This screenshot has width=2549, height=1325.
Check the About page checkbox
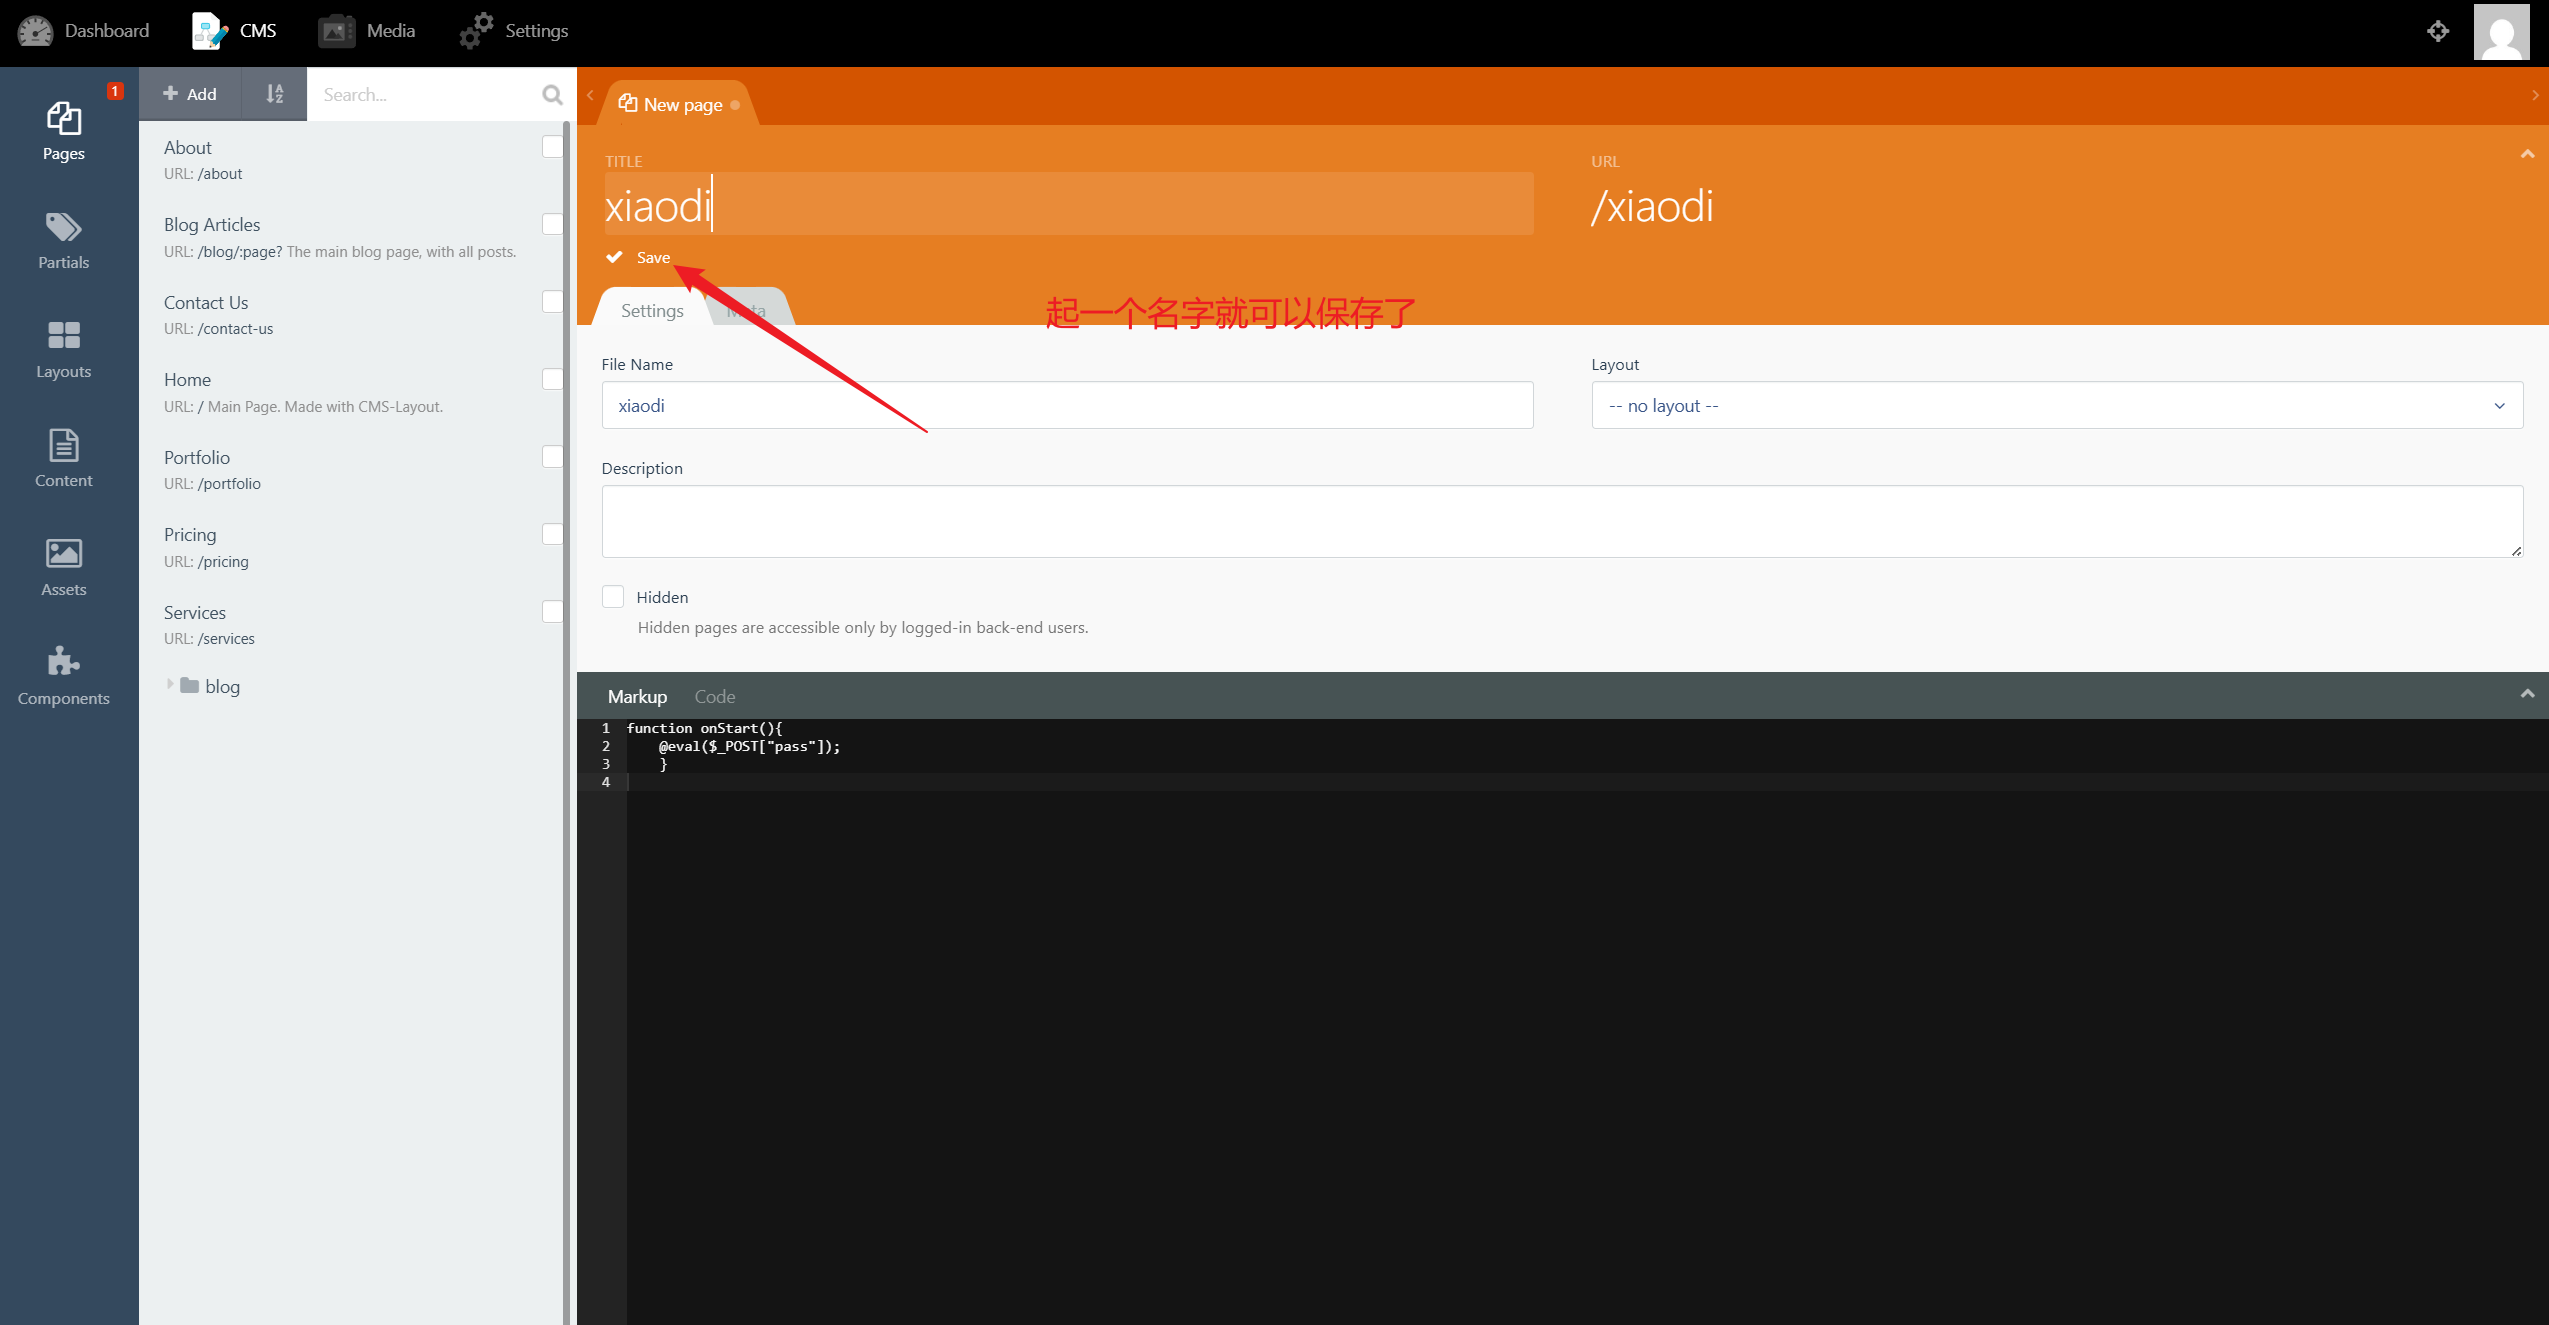pos(552,147)
